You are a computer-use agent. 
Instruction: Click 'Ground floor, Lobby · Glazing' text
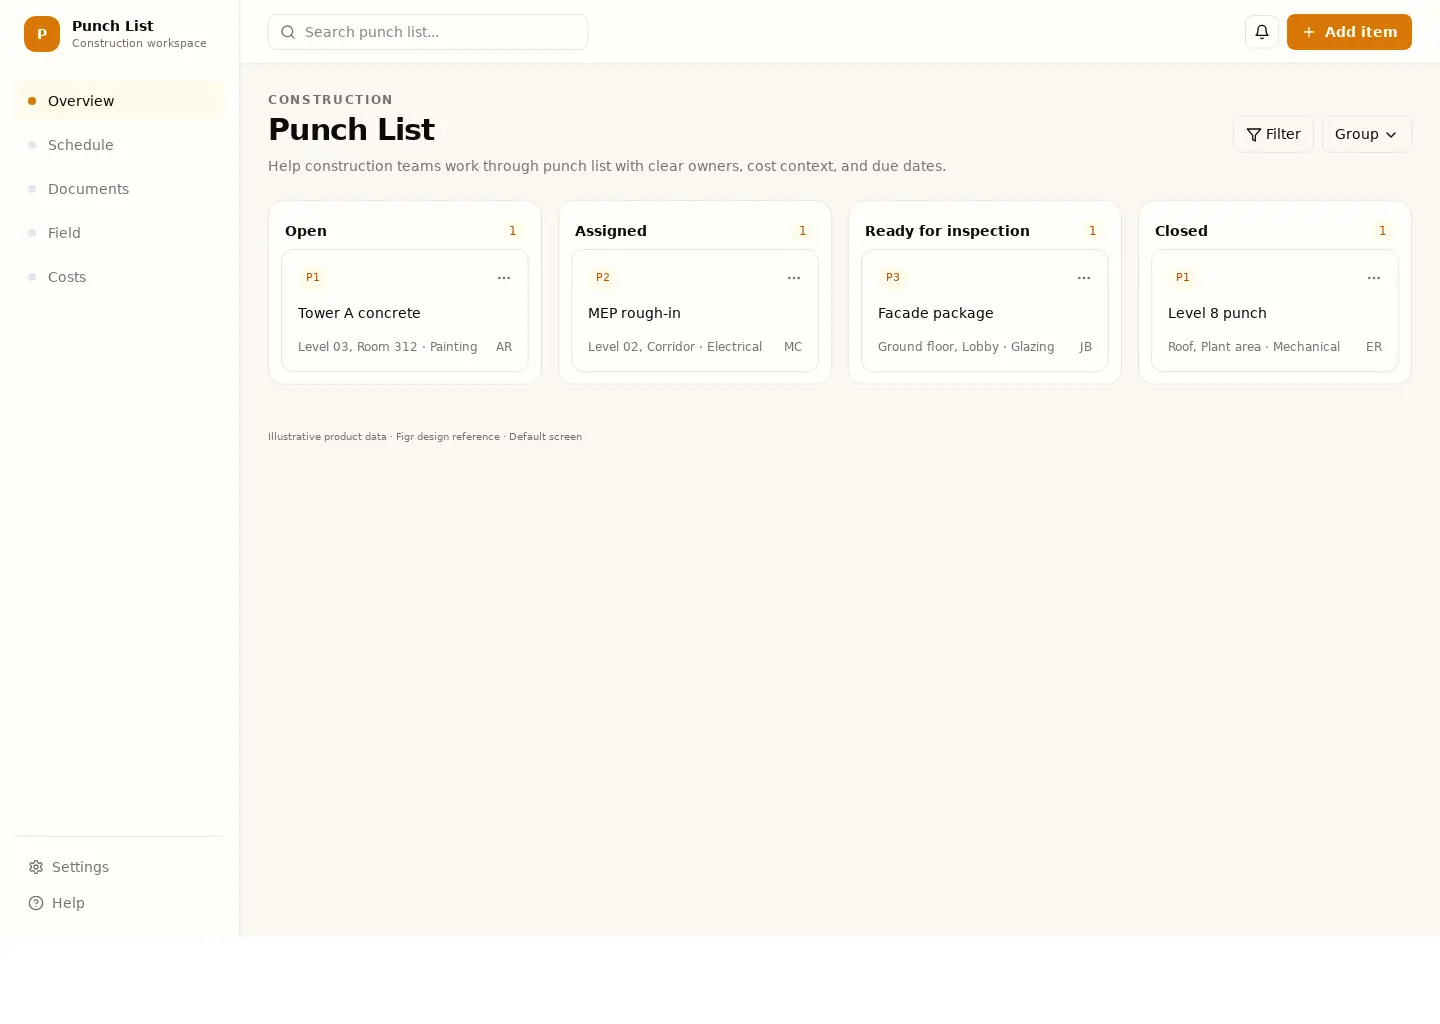click(966, 347)
